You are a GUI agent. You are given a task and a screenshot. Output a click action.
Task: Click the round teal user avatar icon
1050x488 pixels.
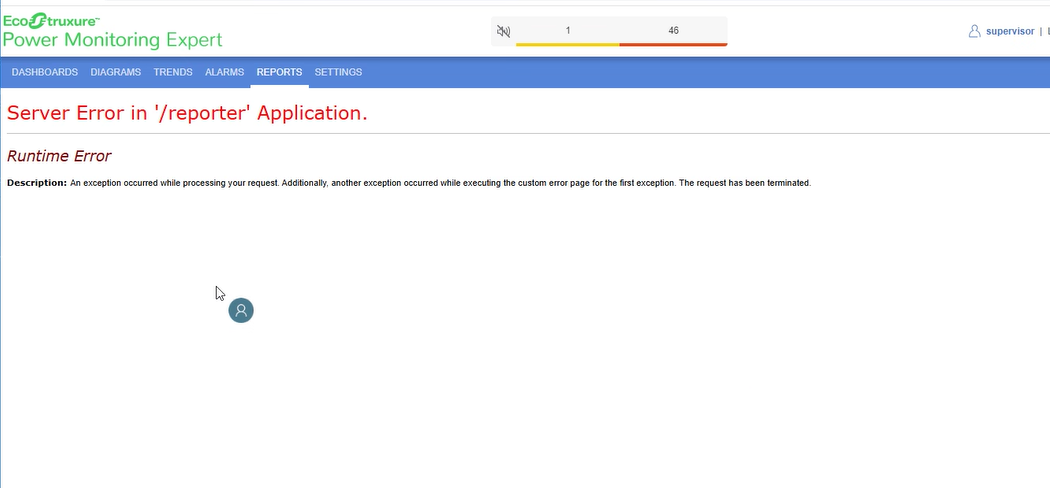pyautogui.click(x=241, y=311)
